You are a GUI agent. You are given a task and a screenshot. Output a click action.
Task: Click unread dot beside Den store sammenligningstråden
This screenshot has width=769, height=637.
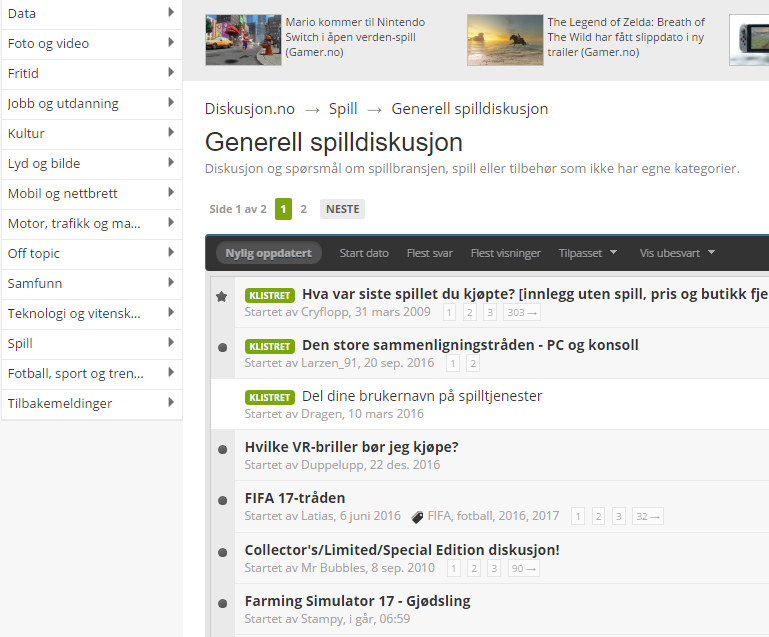point(222,347)
